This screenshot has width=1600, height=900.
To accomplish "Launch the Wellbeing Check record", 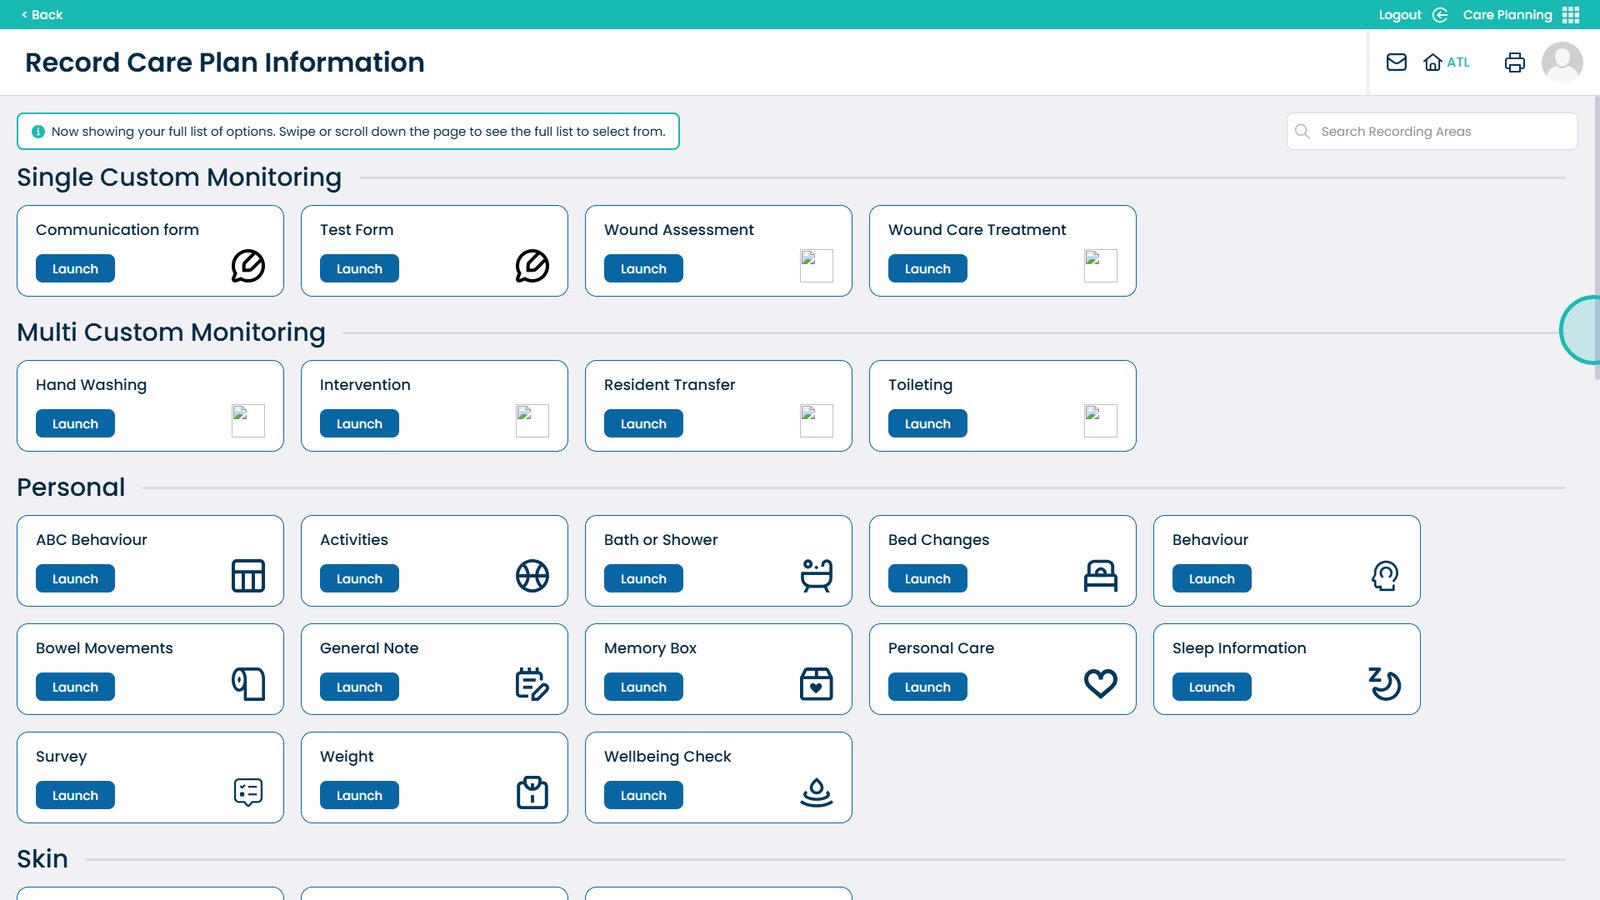I will coord(643,796).
